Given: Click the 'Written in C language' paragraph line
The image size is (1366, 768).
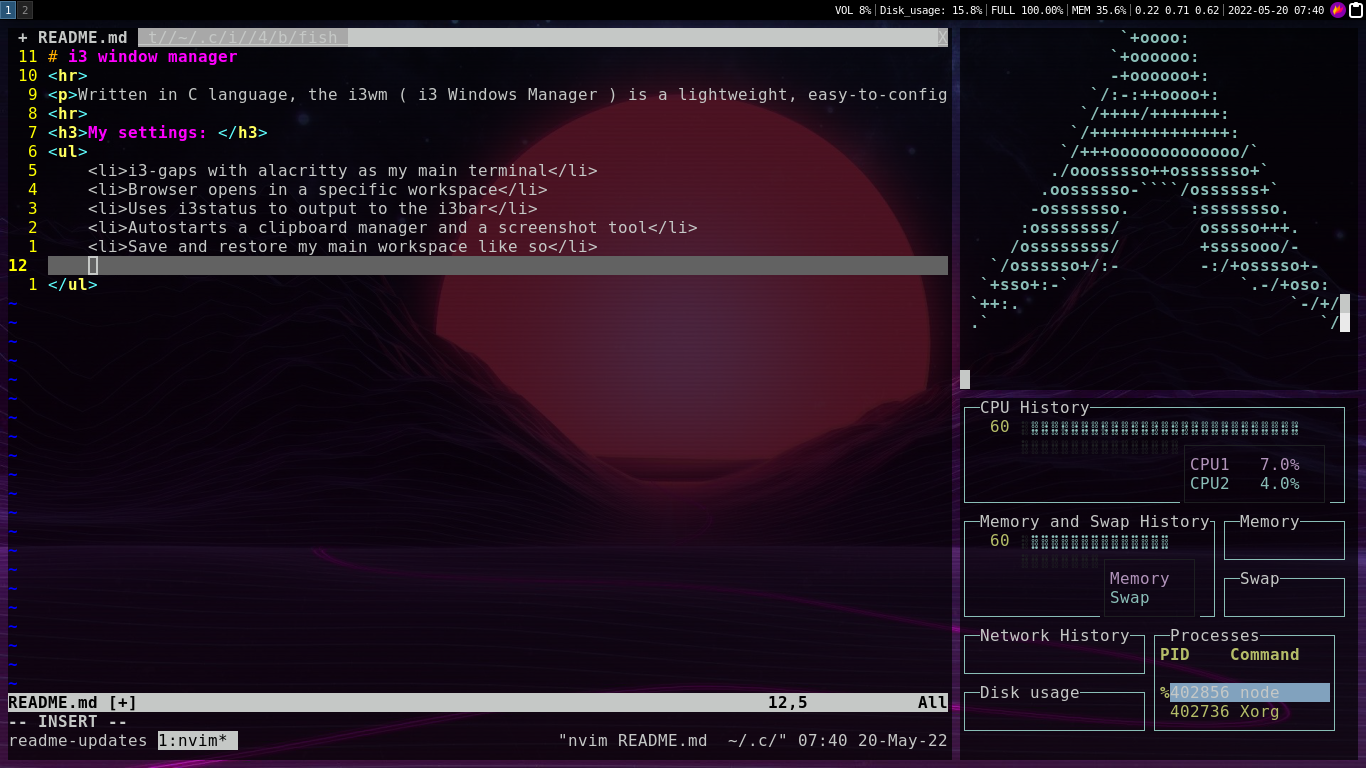Looking at the screenshot, I should point(498,95).
